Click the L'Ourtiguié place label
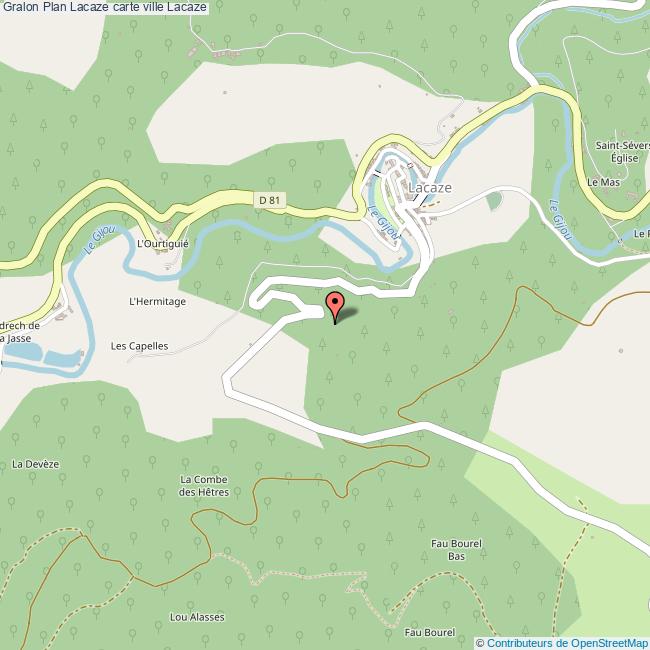The image size is (650, 650). tap(163, 243)
